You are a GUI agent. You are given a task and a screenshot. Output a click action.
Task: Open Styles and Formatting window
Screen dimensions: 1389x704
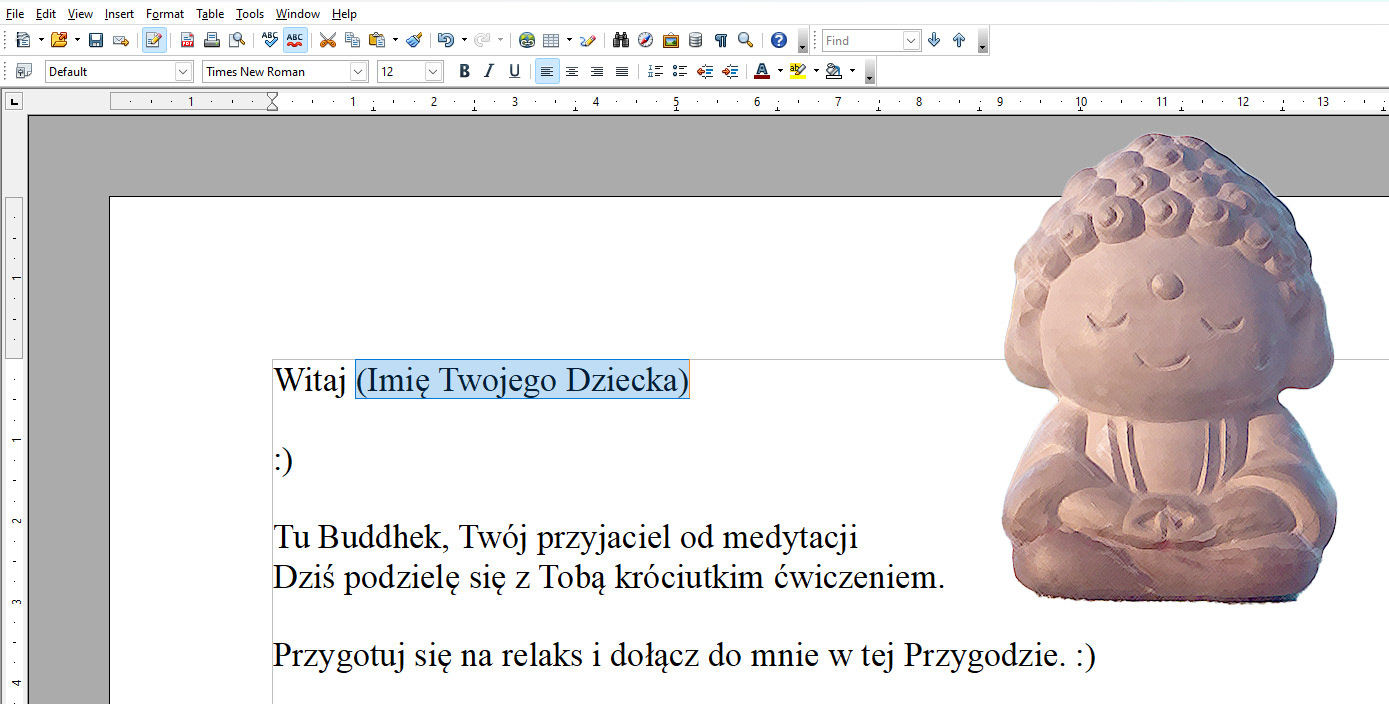(24, 71)
